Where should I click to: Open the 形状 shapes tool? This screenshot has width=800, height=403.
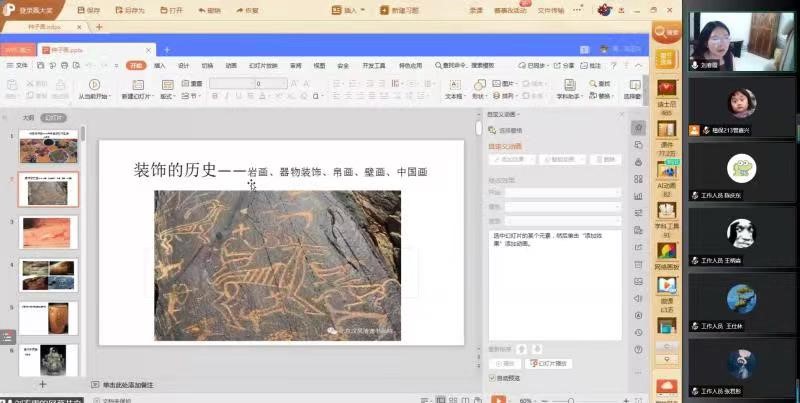tap(479, 86)
